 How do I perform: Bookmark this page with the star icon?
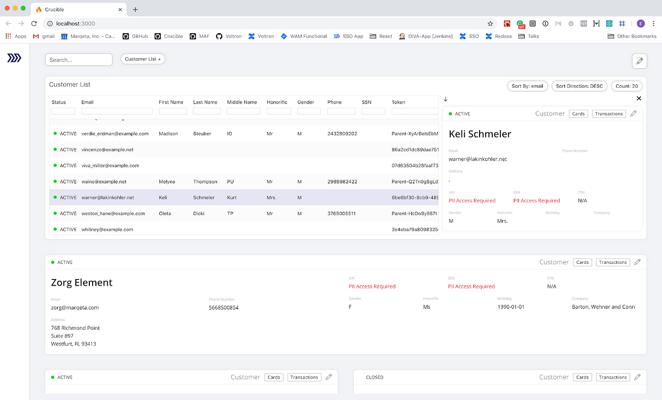click(x=490, y=23)
